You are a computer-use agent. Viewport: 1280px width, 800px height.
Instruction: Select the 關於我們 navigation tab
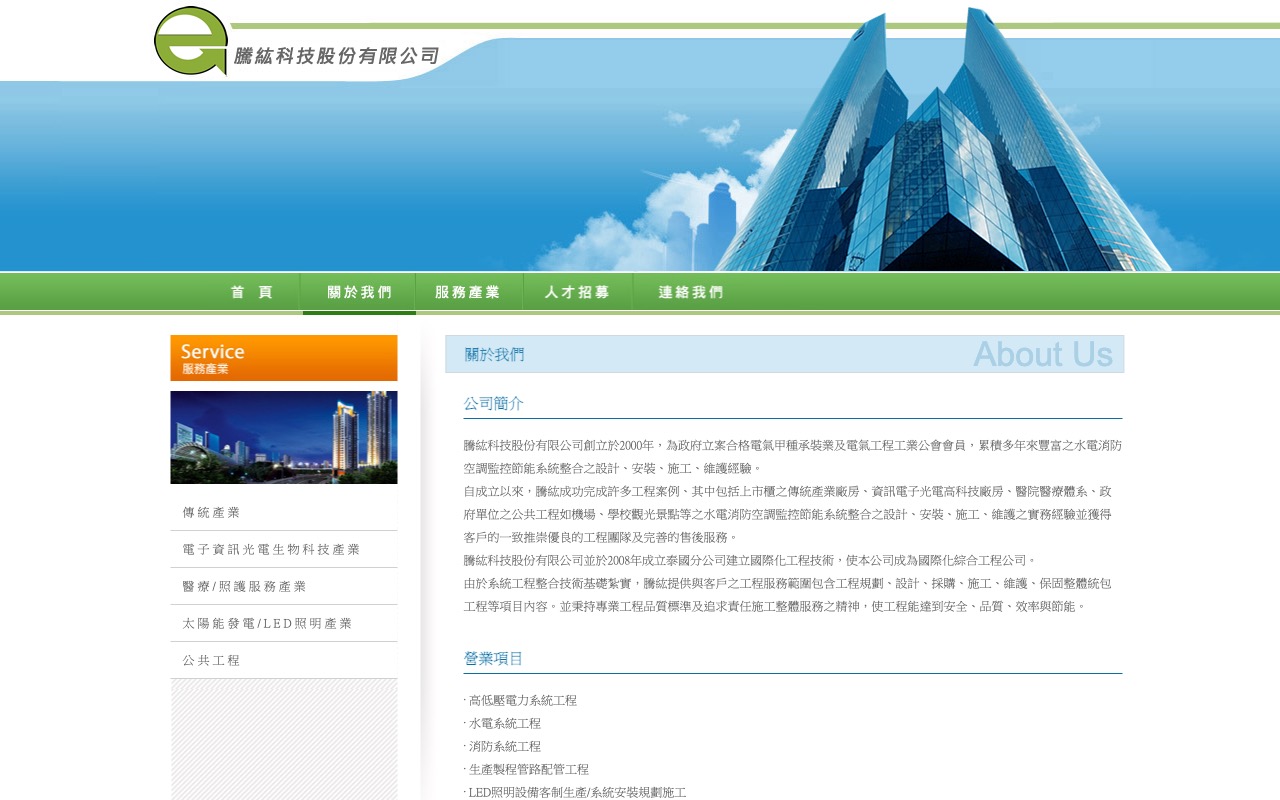358,292
